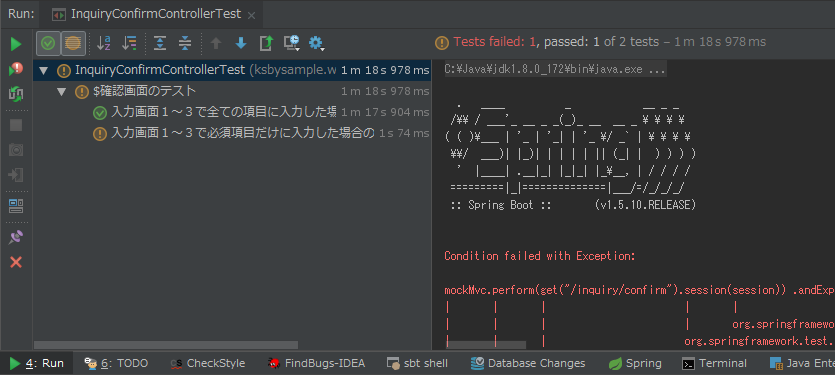Collapse the $確認画面のテスト node
The image size is (835, 375).
click(61, 92)
